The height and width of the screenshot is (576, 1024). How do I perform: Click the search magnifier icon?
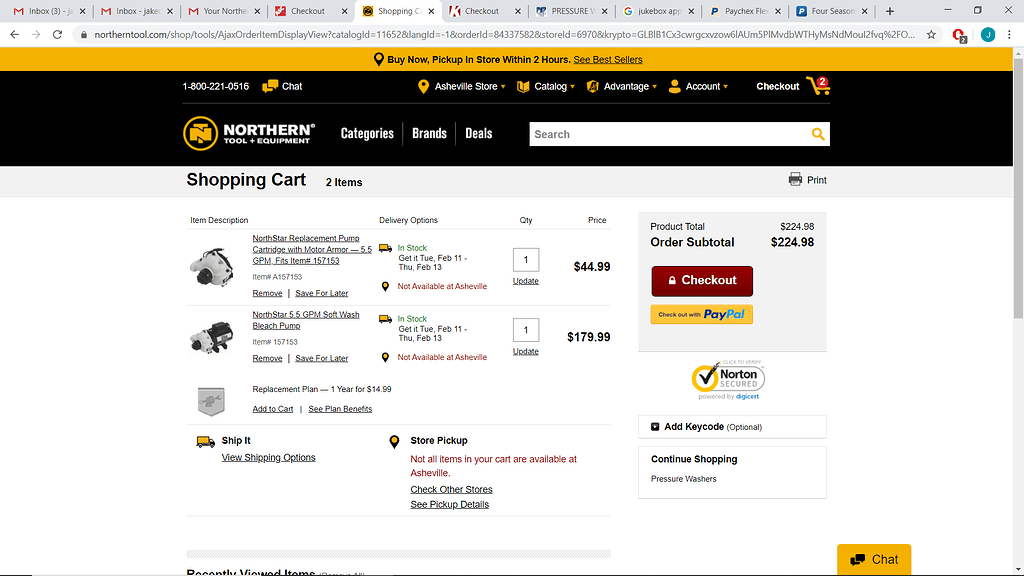[818, 134]
